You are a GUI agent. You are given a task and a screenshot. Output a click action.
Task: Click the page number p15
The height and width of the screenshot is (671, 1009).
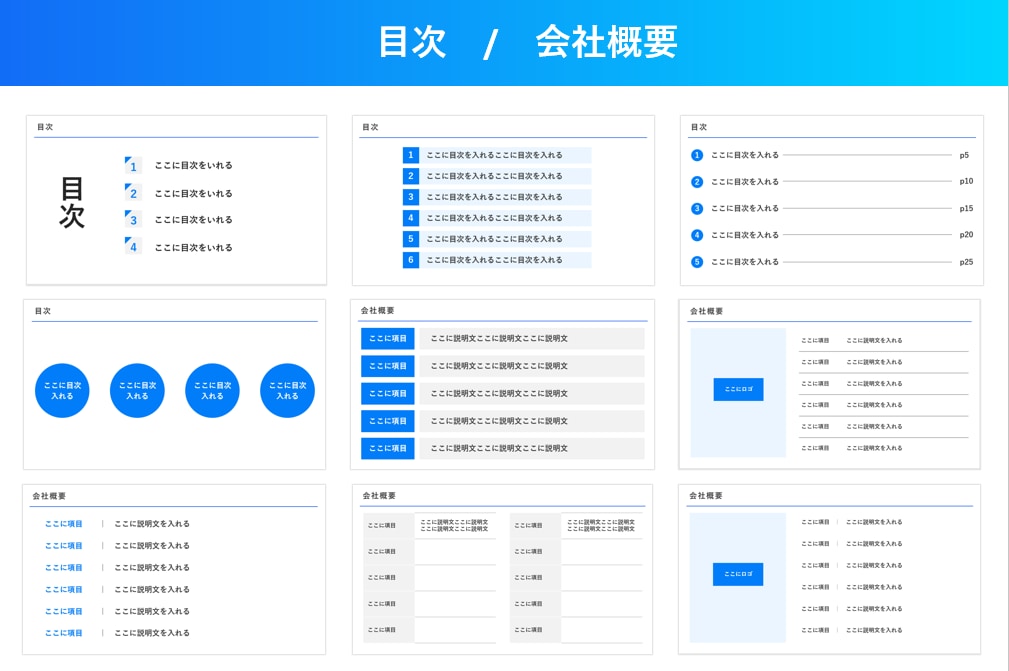(x=966, y=208)
